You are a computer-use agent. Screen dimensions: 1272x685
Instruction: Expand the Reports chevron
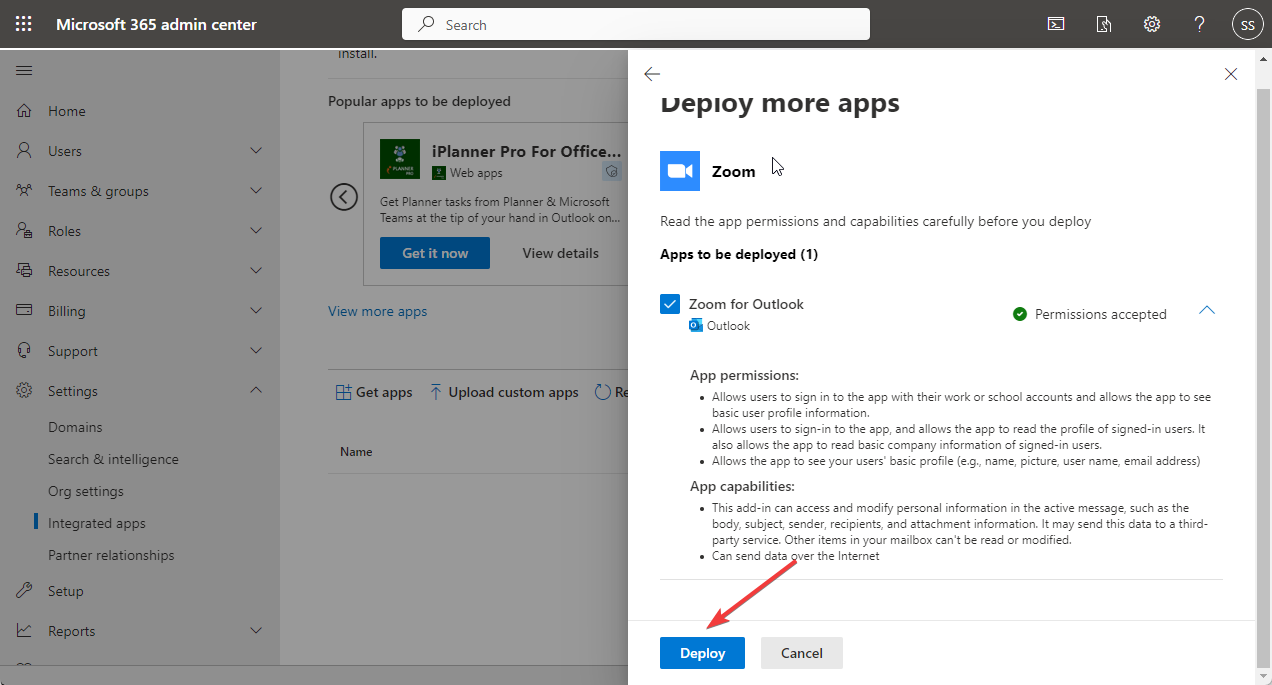click(256, 631)
